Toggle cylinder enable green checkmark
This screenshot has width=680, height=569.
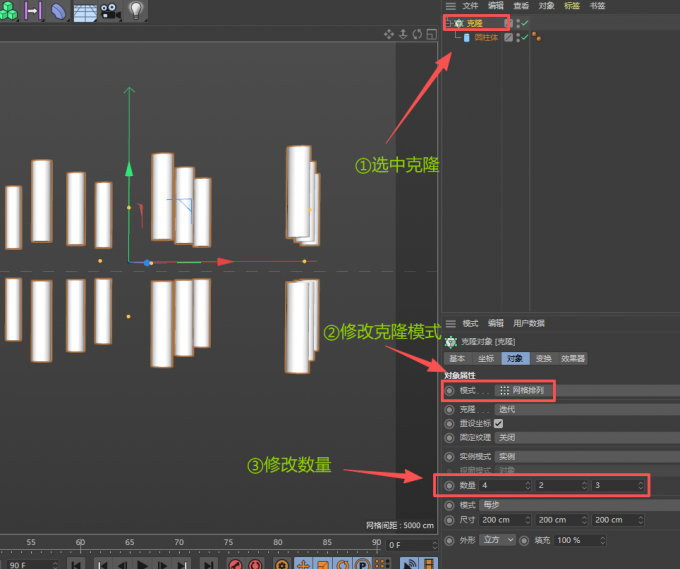(x=525, y=38)
